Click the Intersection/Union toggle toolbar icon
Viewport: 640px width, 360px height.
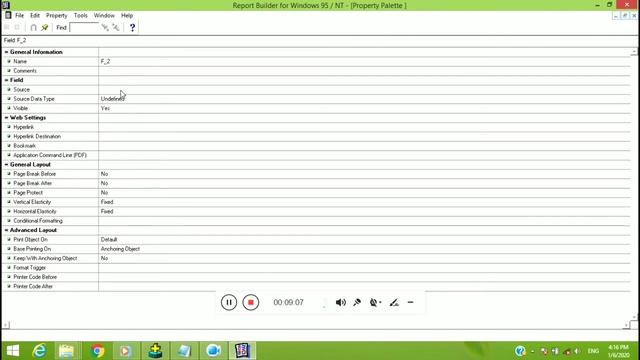coord(33,27)
